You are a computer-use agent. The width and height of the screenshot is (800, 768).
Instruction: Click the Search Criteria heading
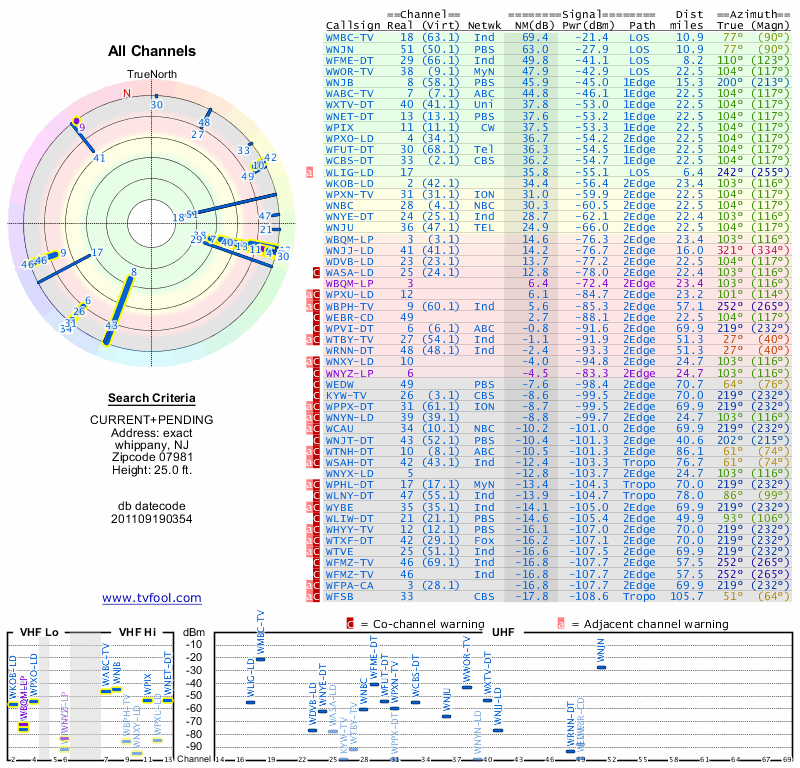[x=152, y=398]
